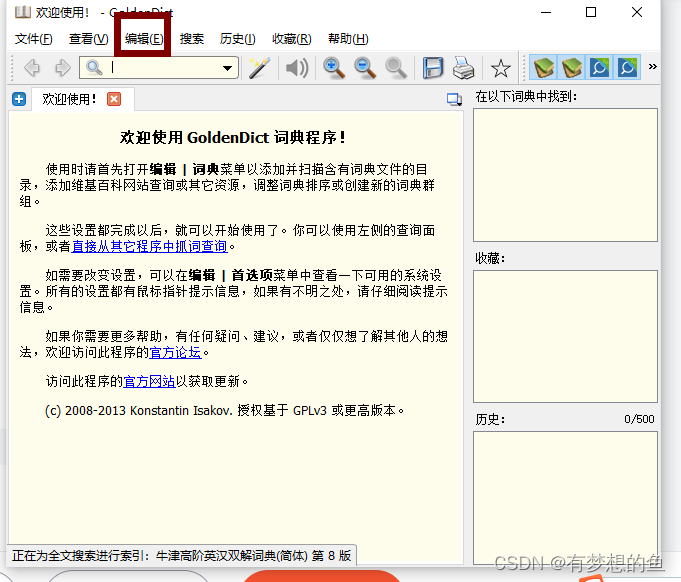Add to favorites with the star icon
This screenshot has width=681, height=582.
pyautogui.click(x=500, y=68)
